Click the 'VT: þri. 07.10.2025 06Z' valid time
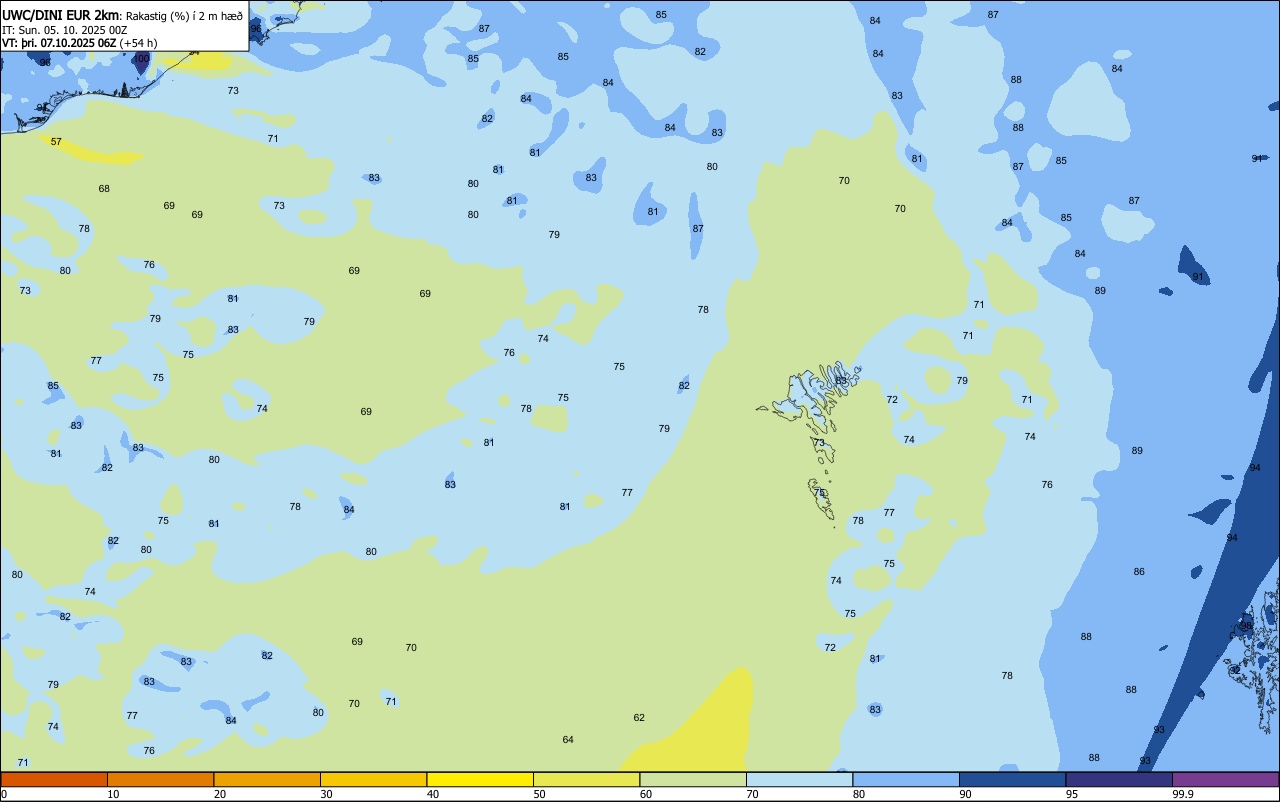 (x=59, y=43)
